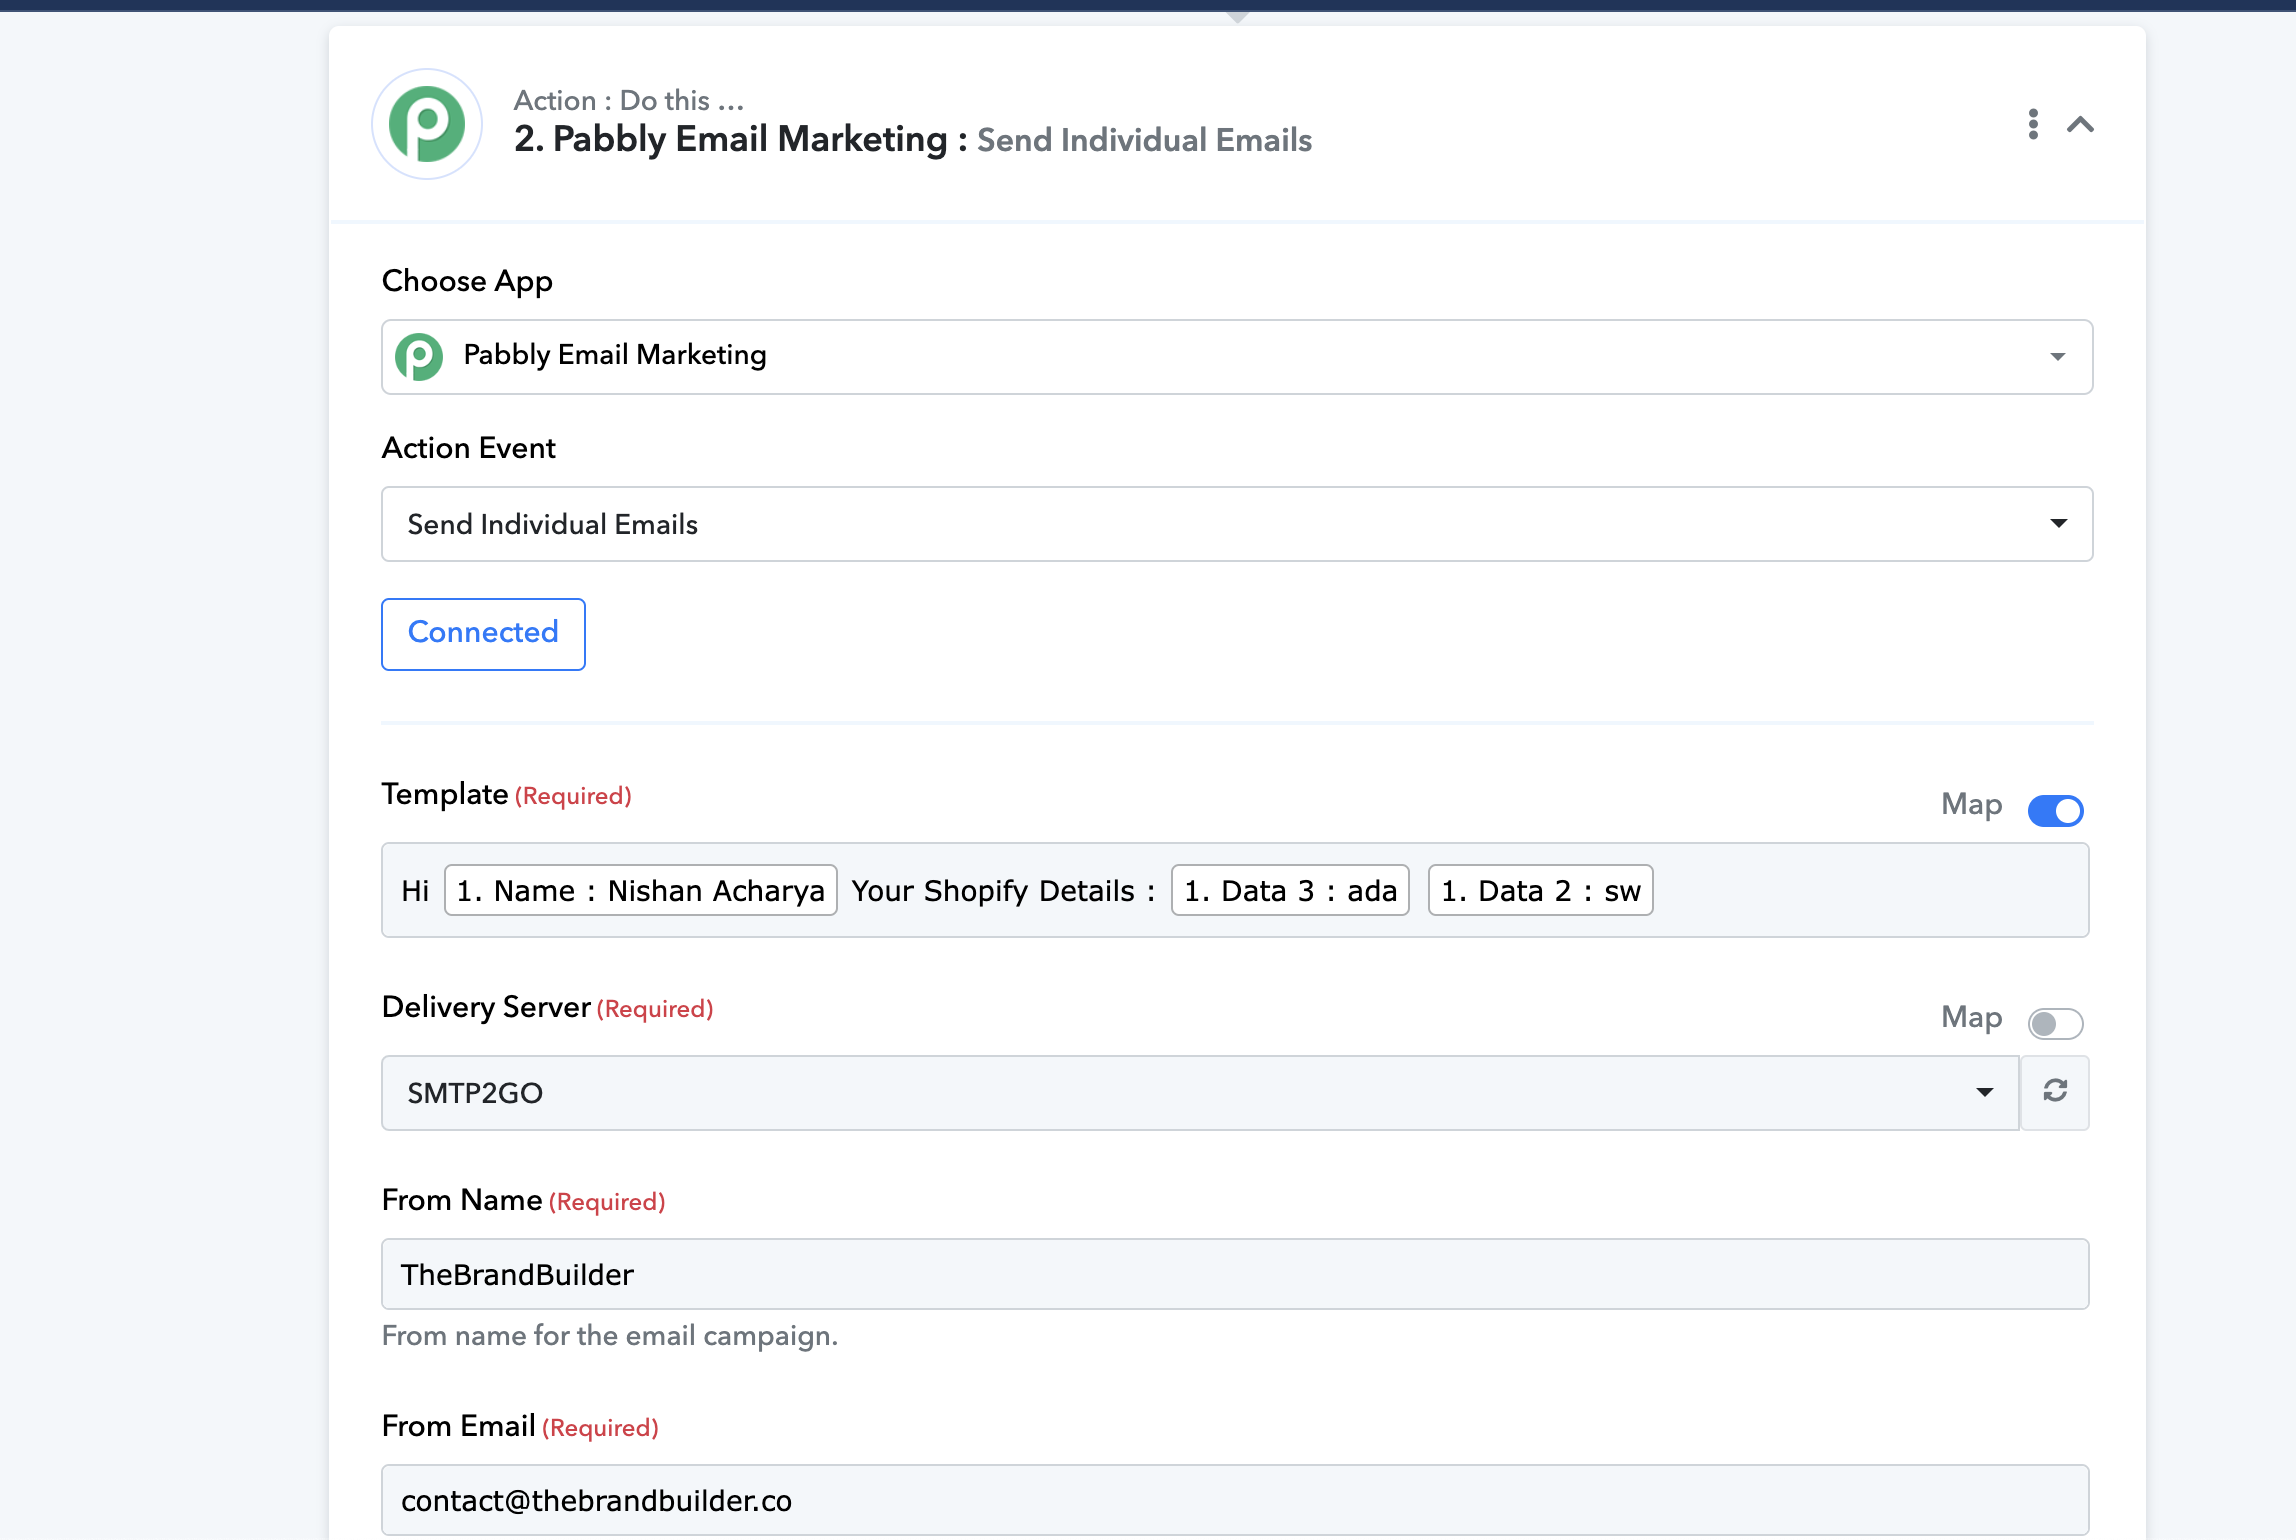
Task: Click the 'Hi' text in the Template field
Action: tap(415, 891)
